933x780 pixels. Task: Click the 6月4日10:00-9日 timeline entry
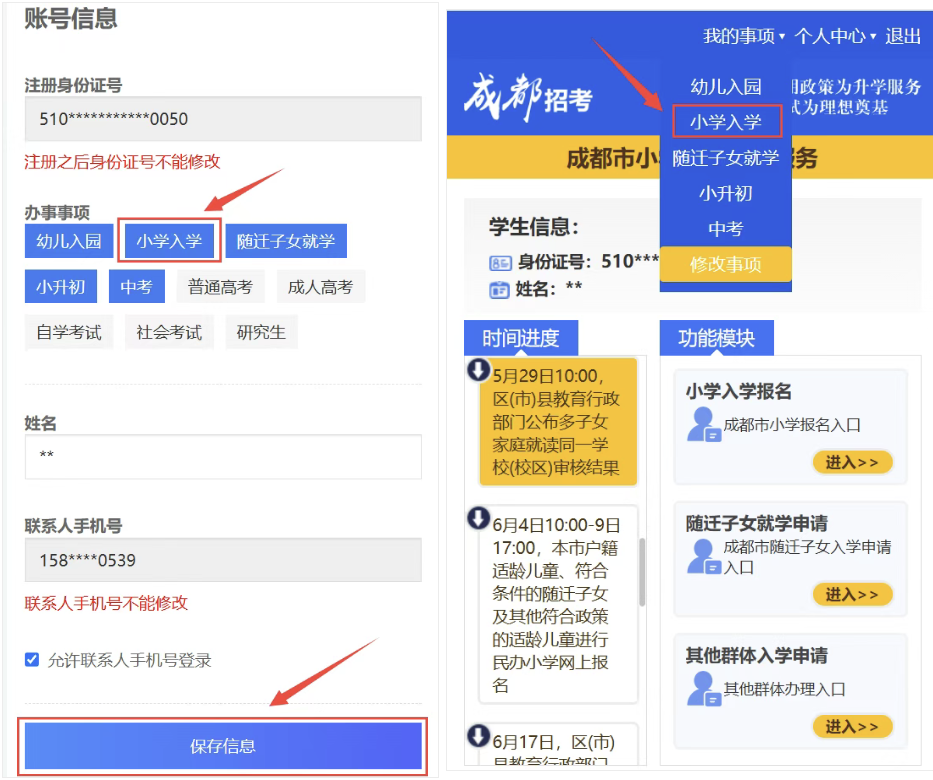558,604
